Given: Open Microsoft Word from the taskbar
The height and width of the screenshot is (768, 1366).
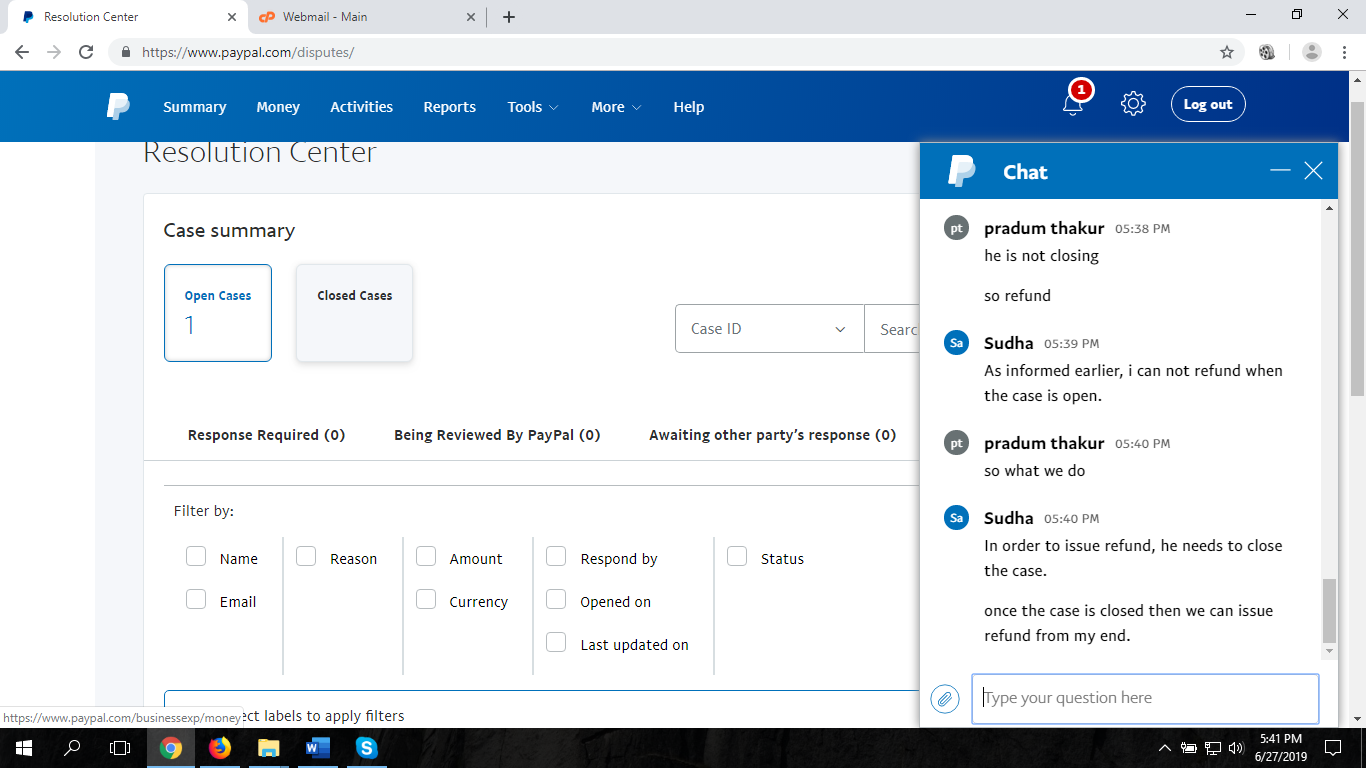Looking at the screenshot, I should tap(317, 747).
